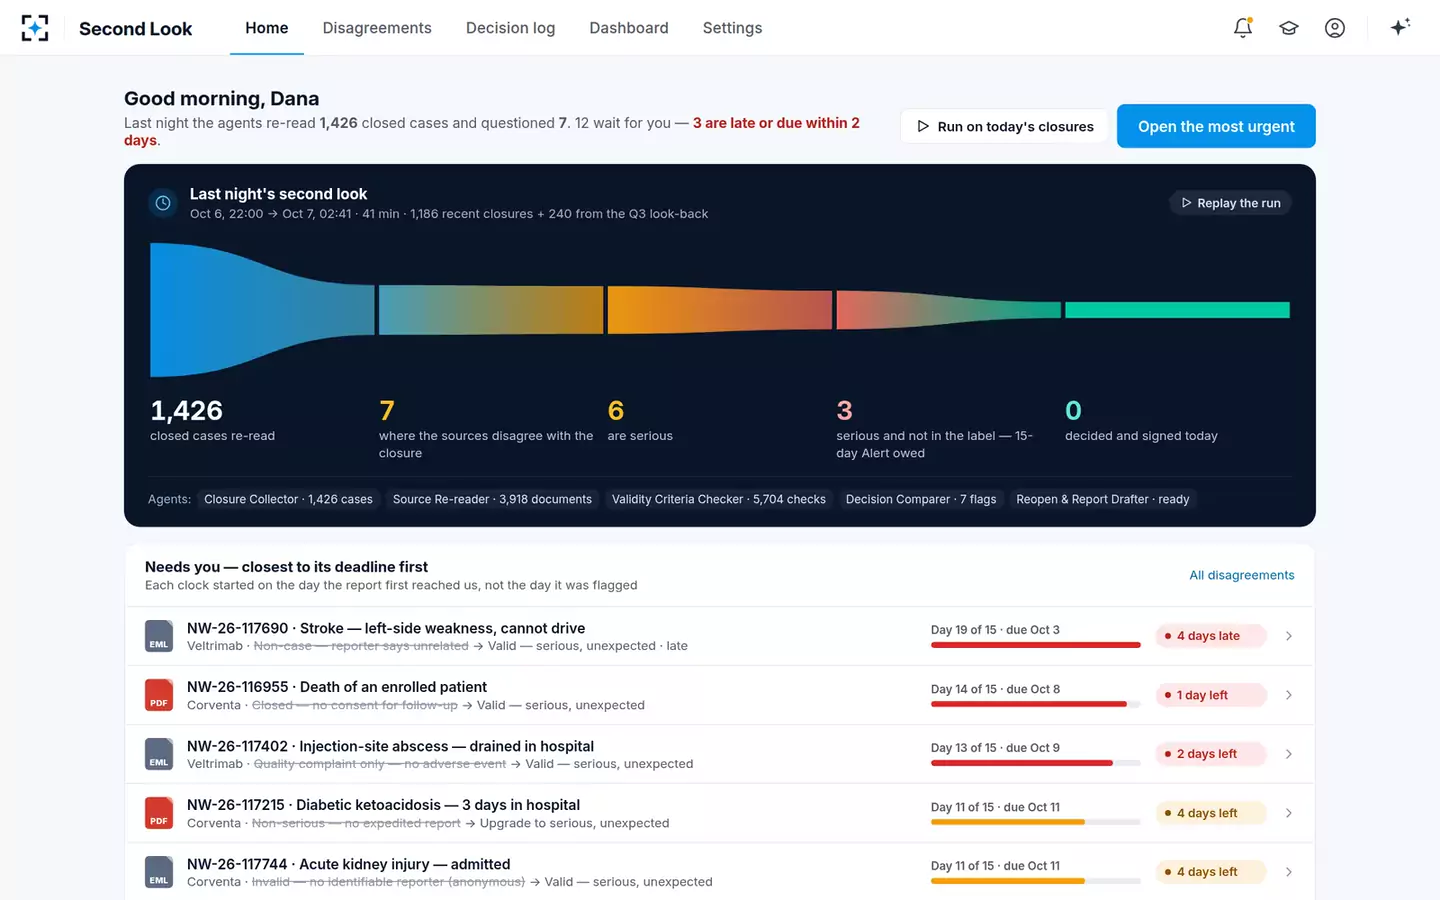Click the Day 19 of 15 progress bar
Viewport: 1440px width, 900px height.
click(x=1036, y=645)
